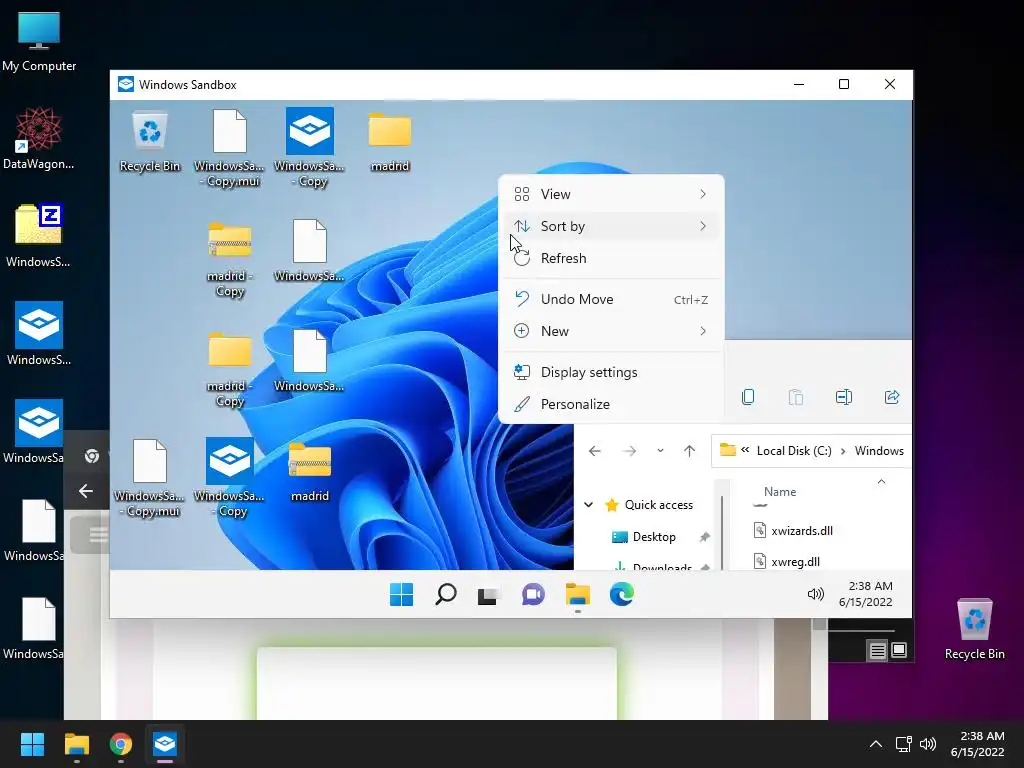Click volume icon in host tray
This screenshot has width=1024, height=768.
(x=927, y=744)
